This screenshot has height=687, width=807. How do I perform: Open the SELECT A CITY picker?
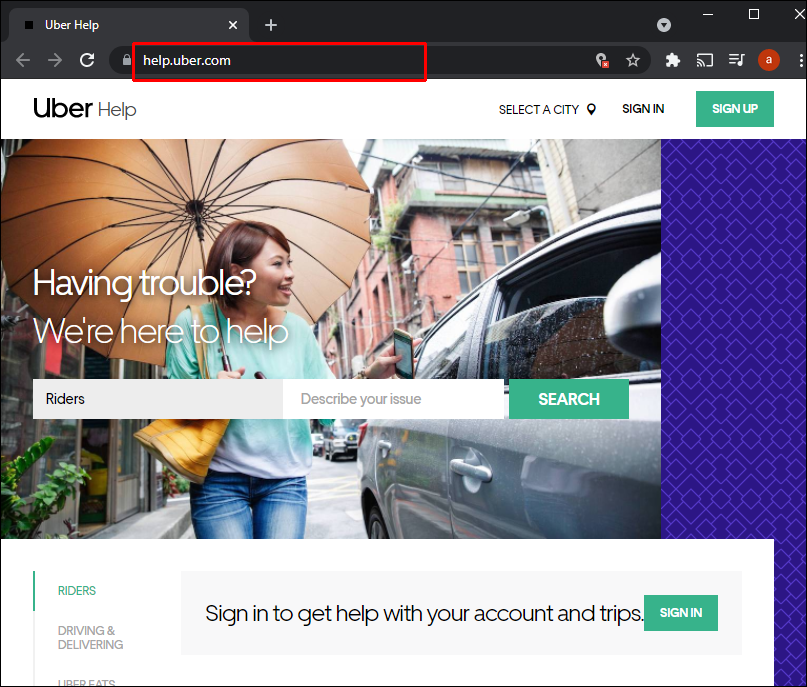(x=547, y=110)
